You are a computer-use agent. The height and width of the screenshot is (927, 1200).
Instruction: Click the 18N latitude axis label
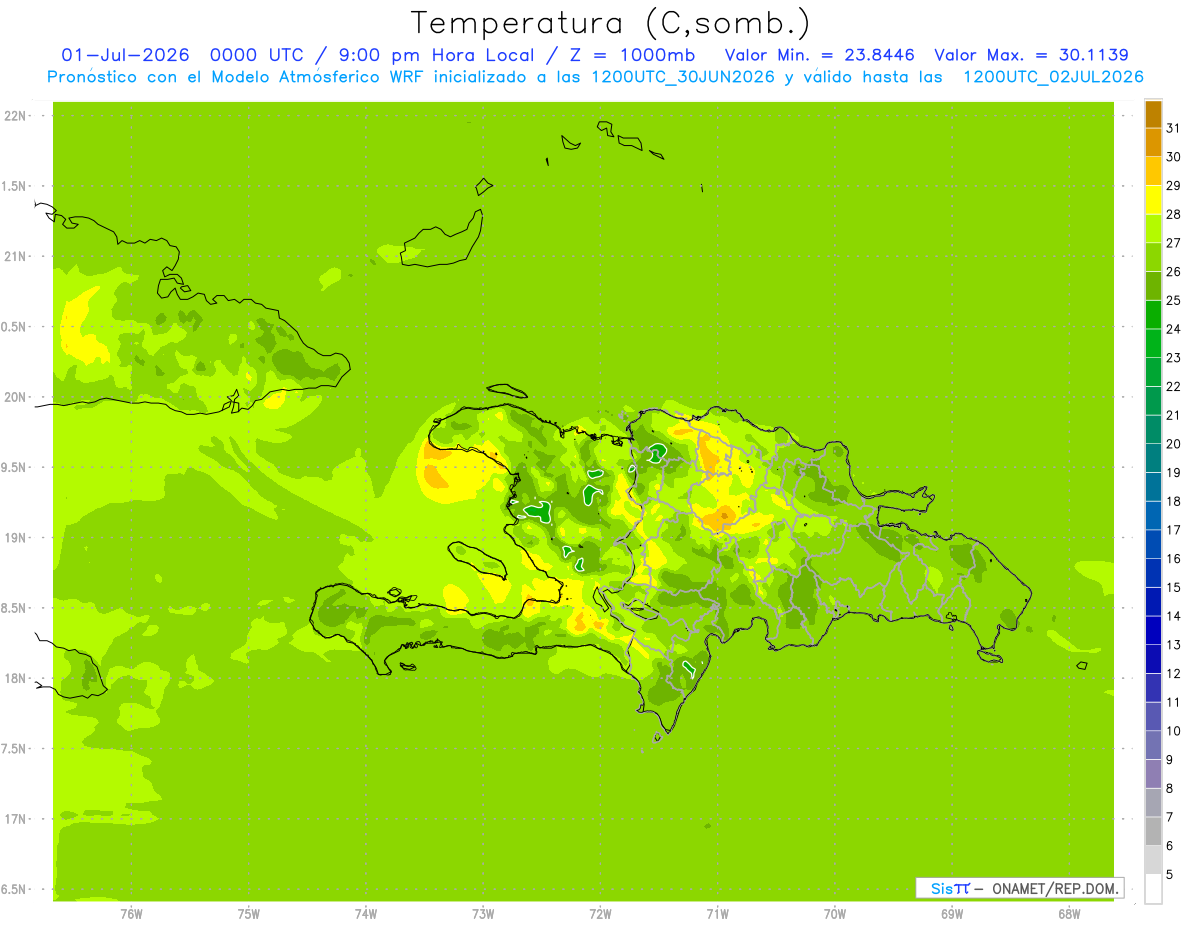[x=15, y=678]
